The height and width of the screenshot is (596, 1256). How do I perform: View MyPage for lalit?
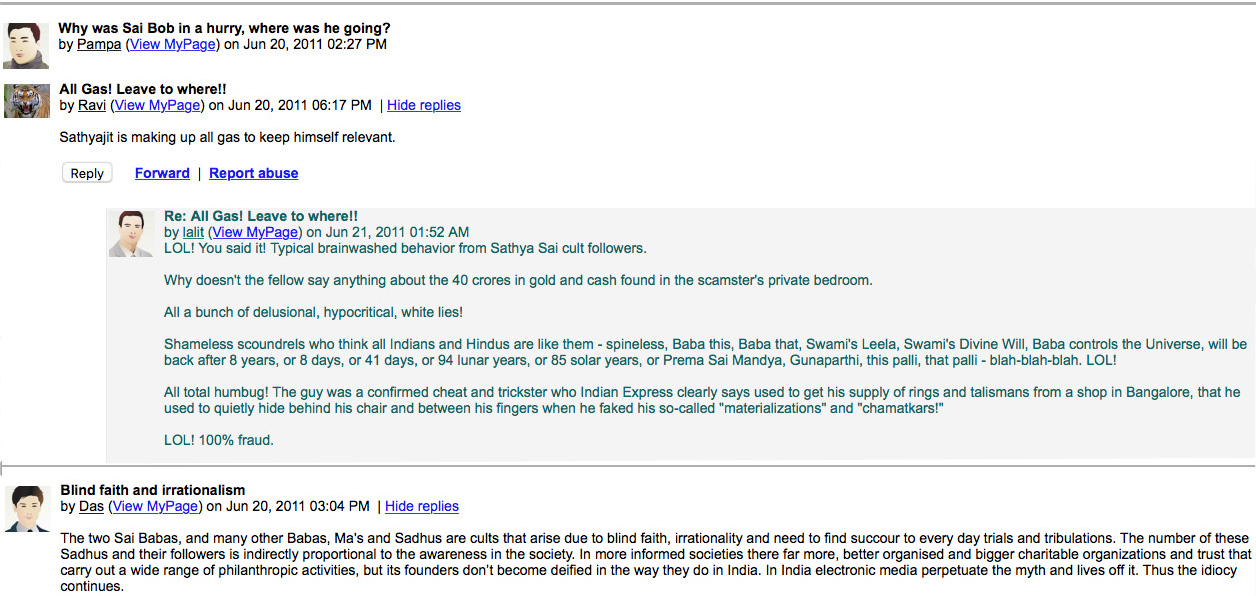click(255, 232)
